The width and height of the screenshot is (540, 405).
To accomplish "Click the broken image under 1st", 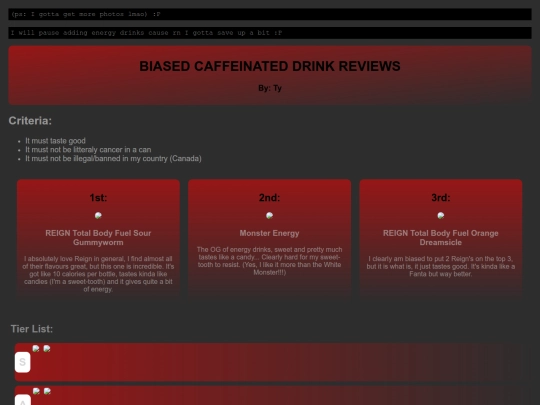I will coord(98,216).
